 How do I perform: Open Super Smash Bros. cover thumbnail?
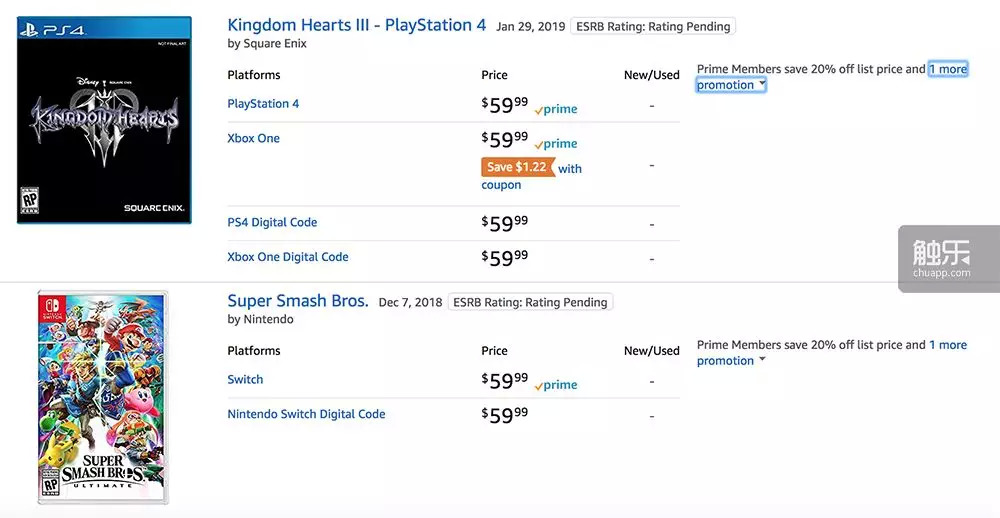point(103,396)
